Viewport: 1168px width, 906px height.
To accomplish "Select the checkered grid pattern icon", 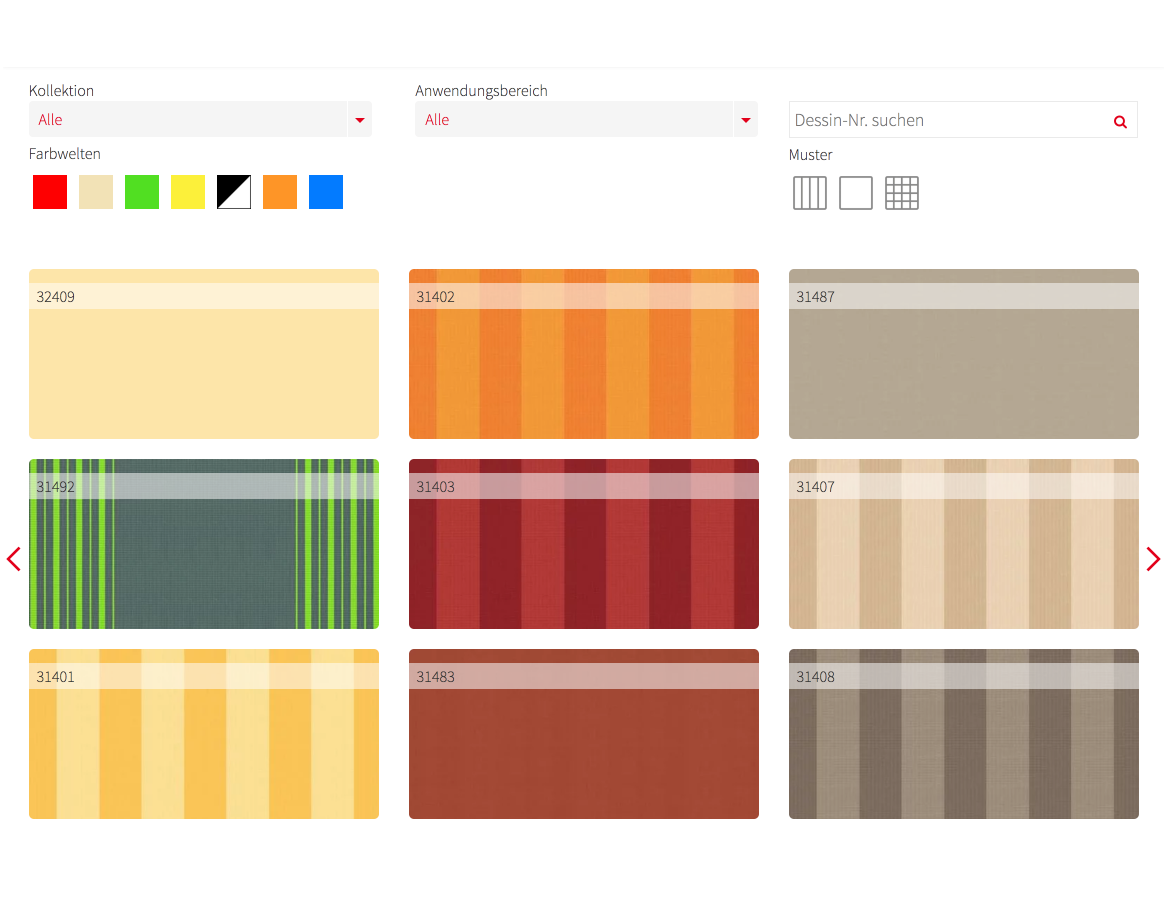I will (902, 193).
